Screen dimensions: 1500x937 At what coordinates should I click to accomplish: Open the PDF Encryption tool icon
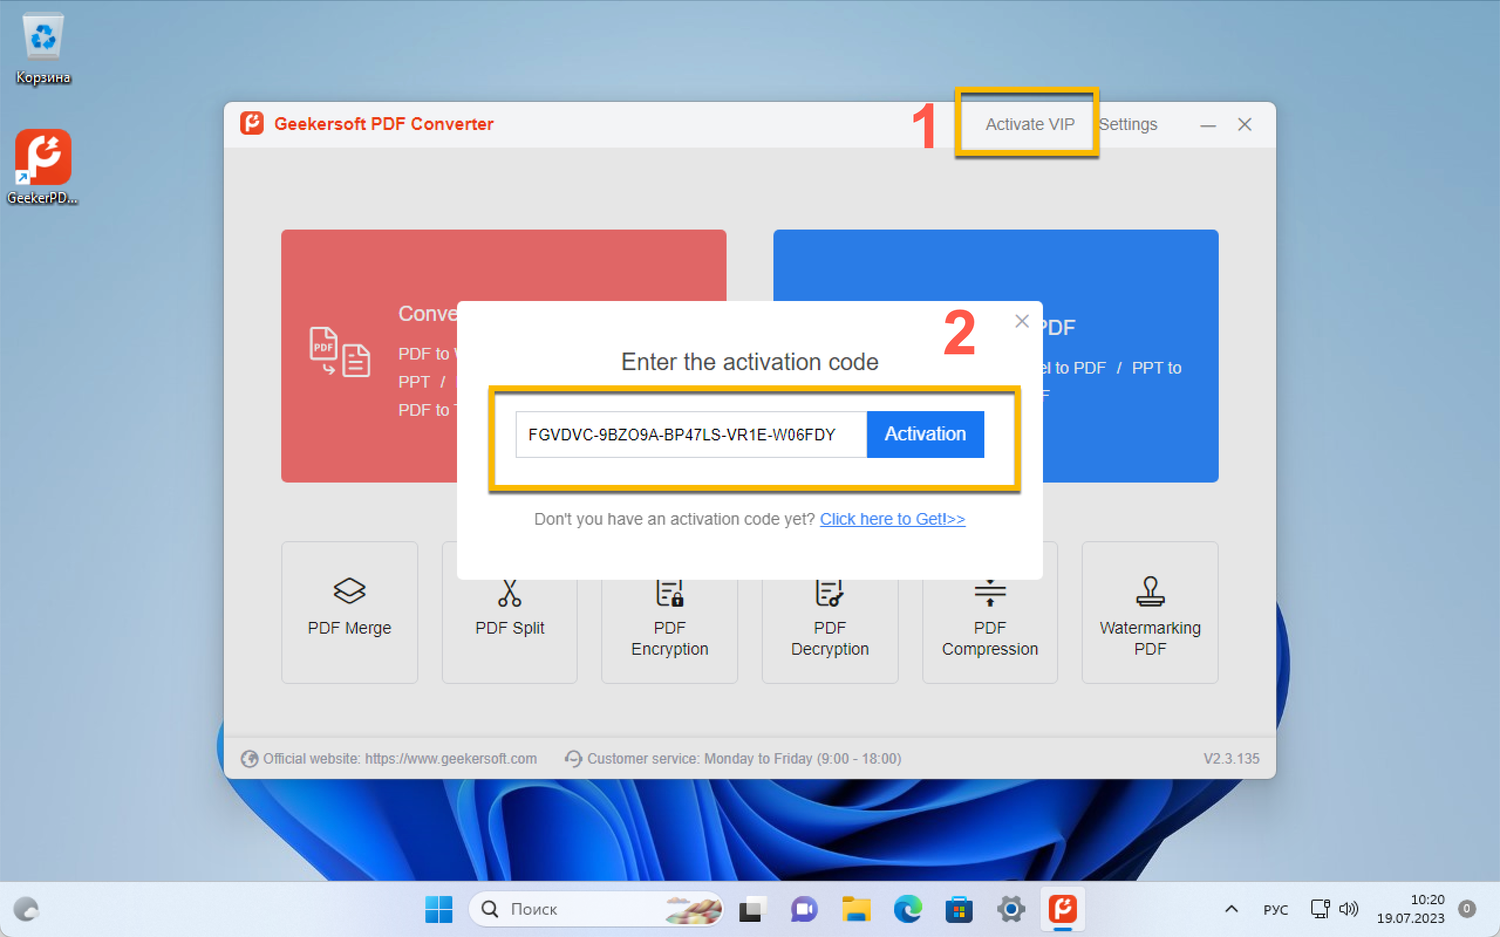point(670,593)
